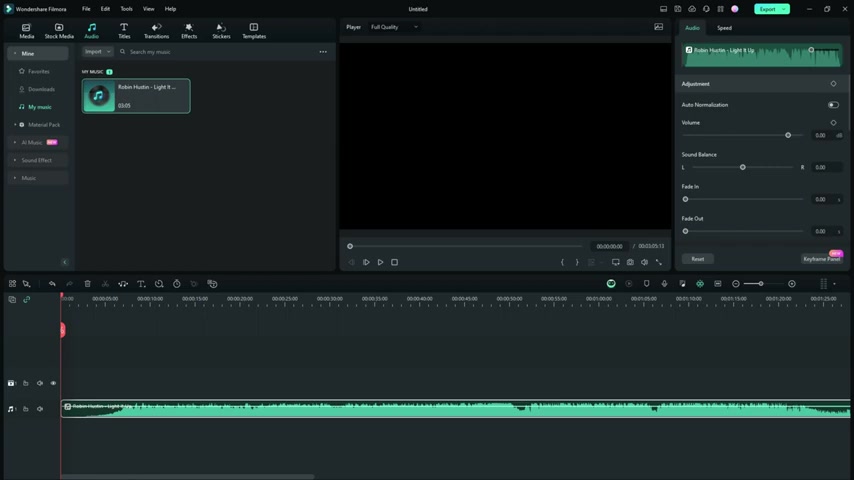
Task: Switch to the Speed tab
Action: tap(724, 28)
